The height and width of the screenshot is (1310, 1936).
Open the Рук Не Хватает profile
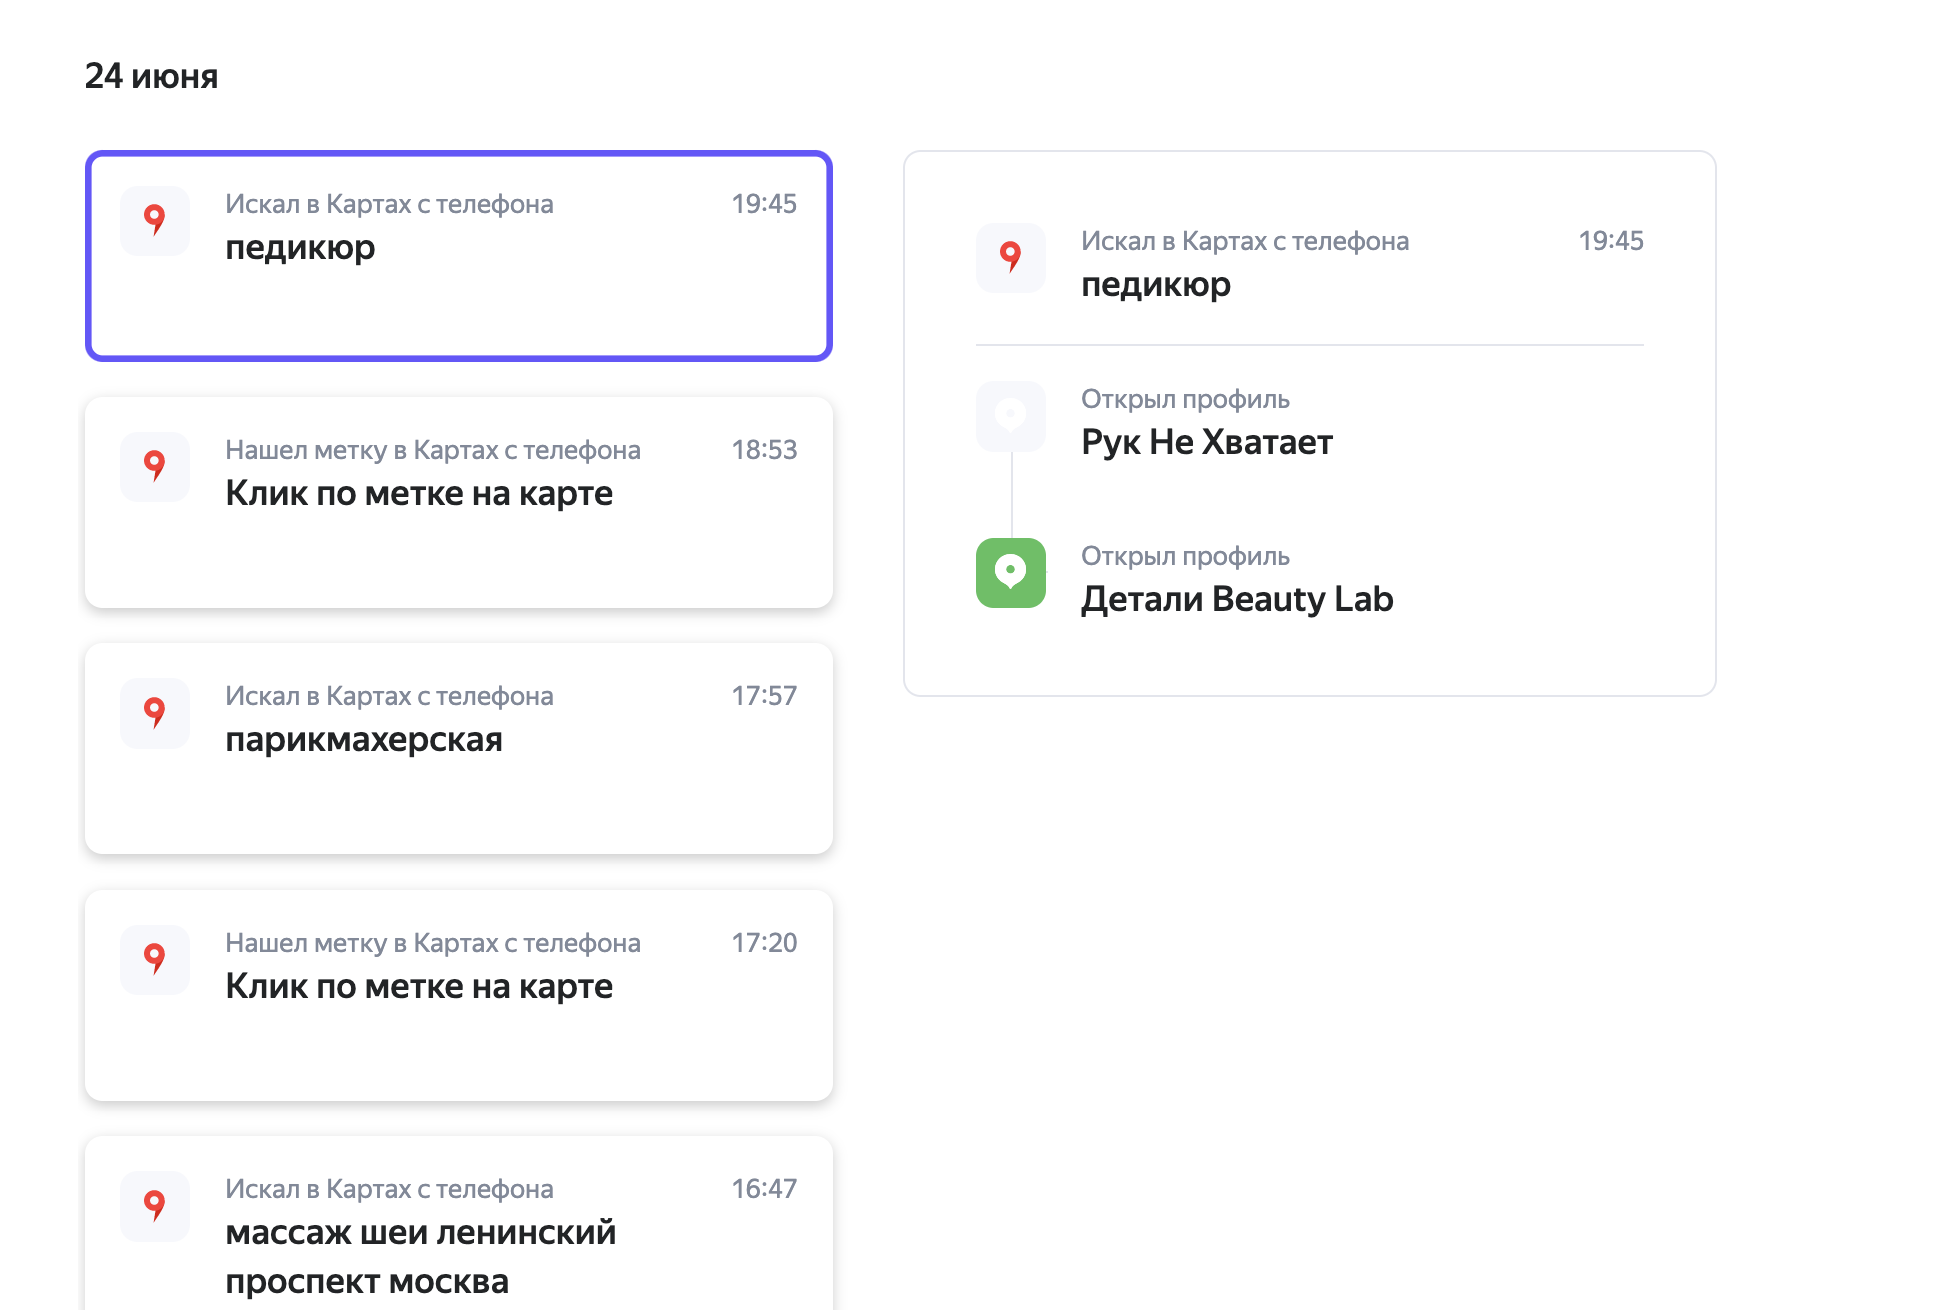pyautogui.click(x=1206, y=442)
